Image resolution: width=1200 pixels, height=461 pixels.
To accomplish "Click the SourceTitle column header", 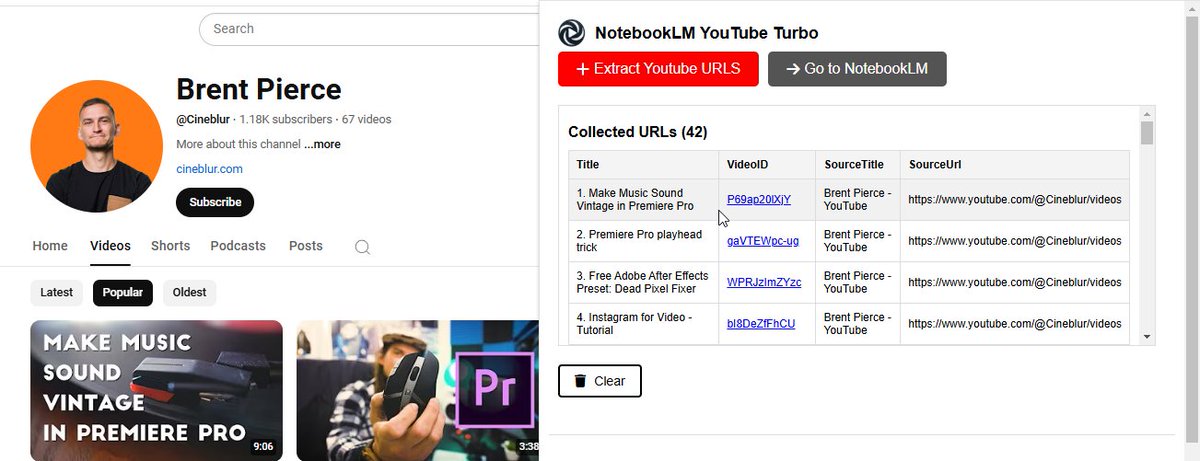I will (x=858, y=164).
